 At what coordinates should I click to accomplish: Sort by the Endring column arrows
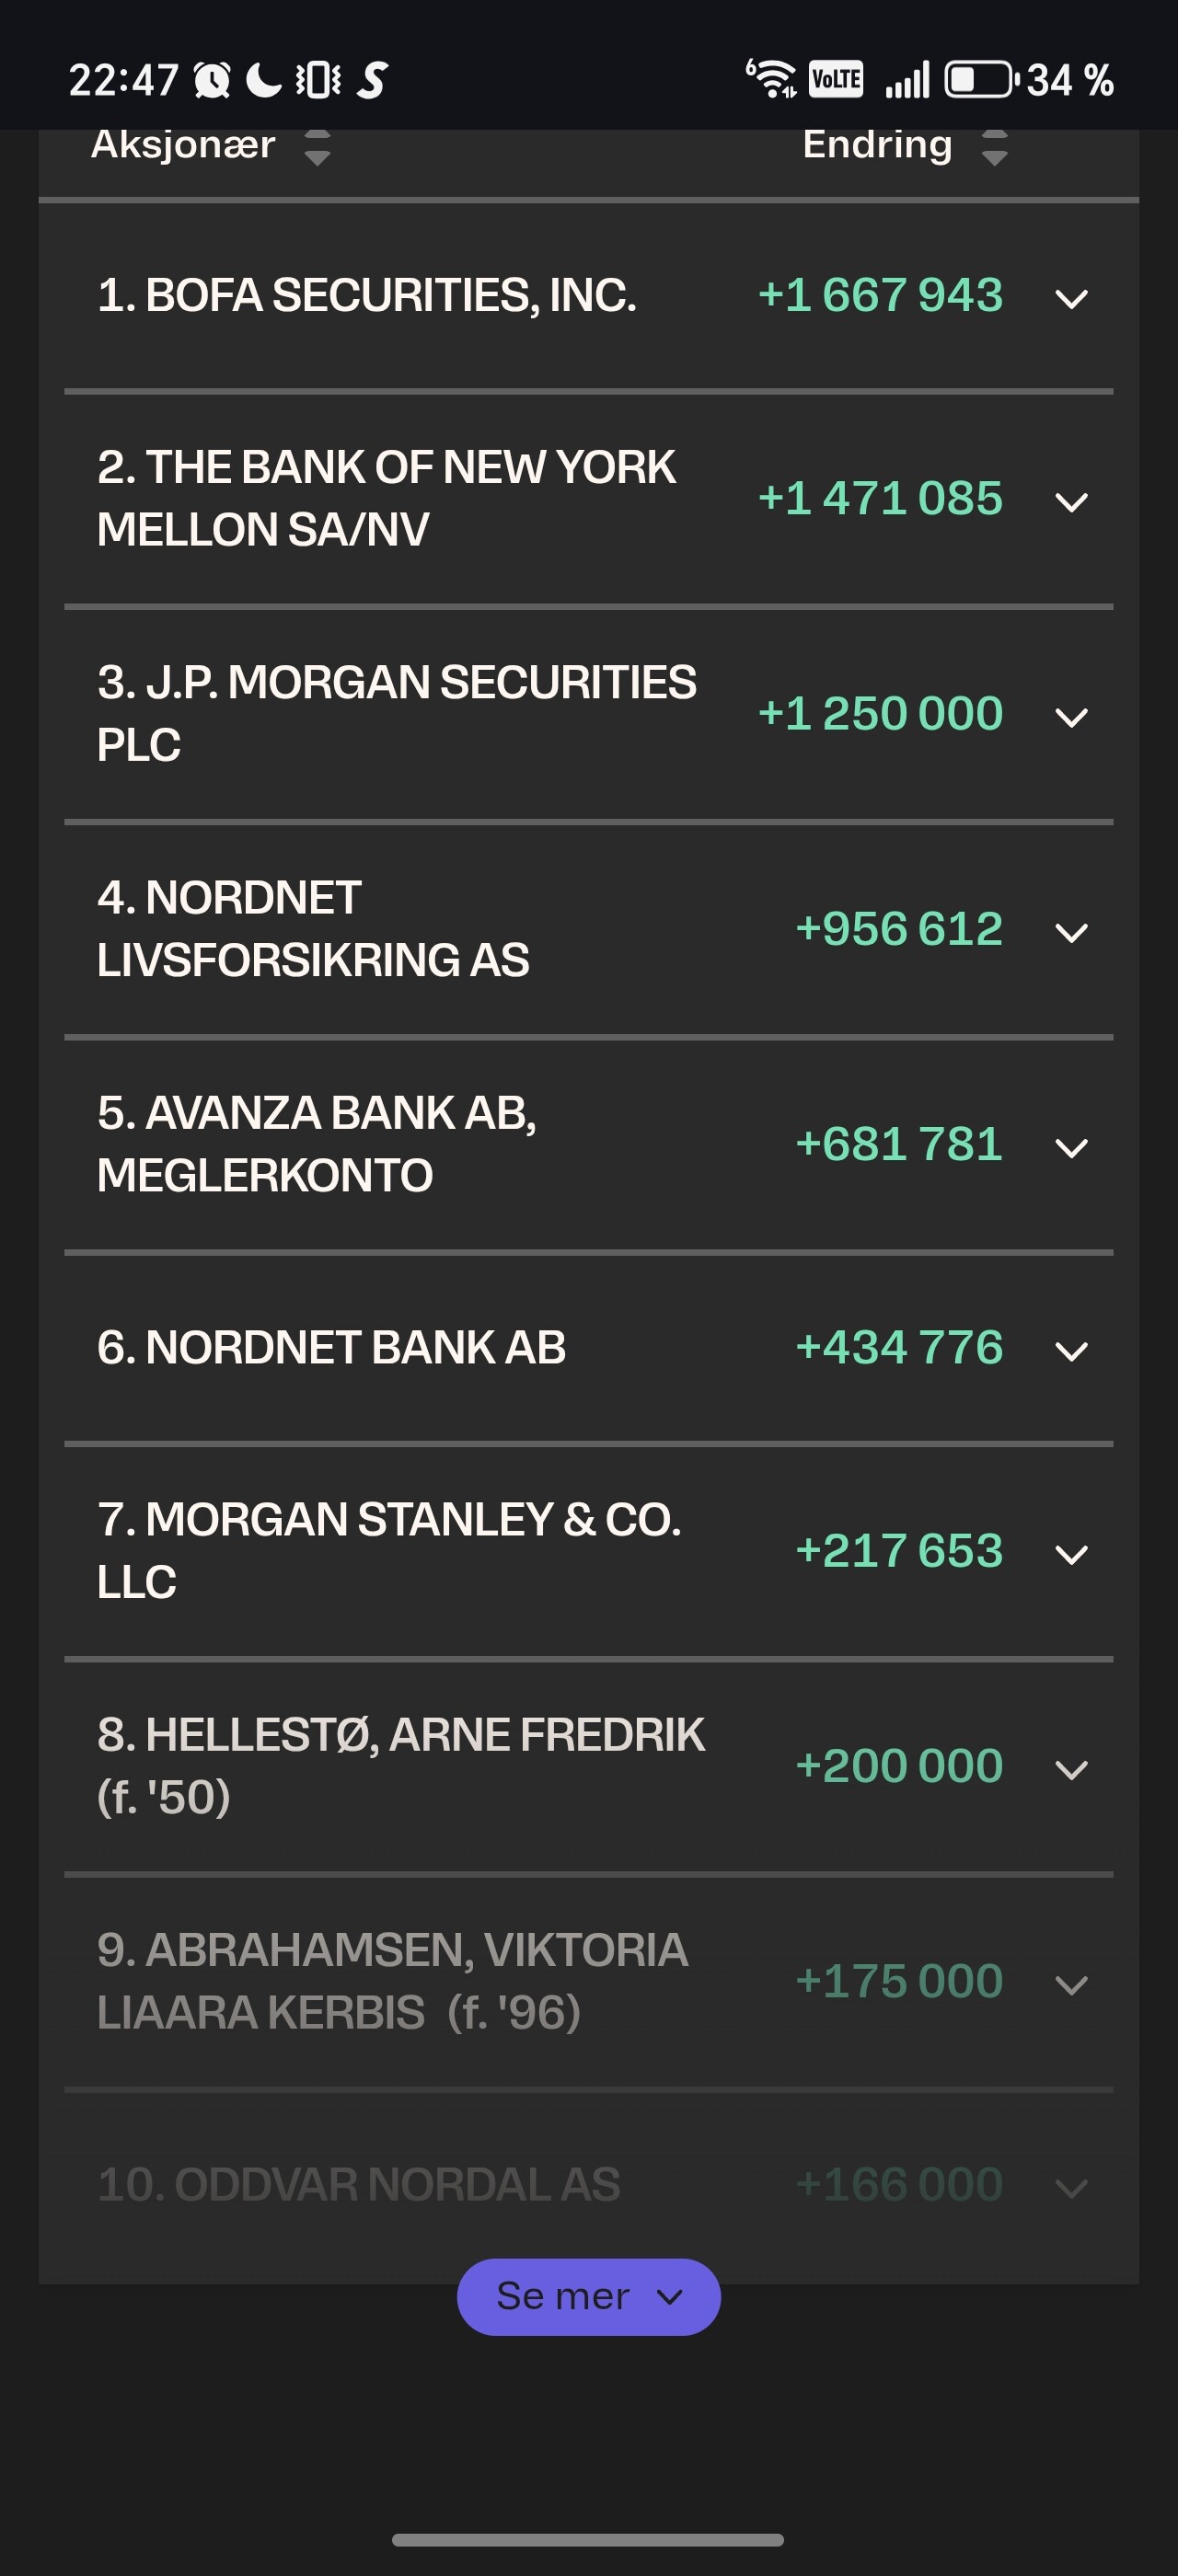pos(994,147)
